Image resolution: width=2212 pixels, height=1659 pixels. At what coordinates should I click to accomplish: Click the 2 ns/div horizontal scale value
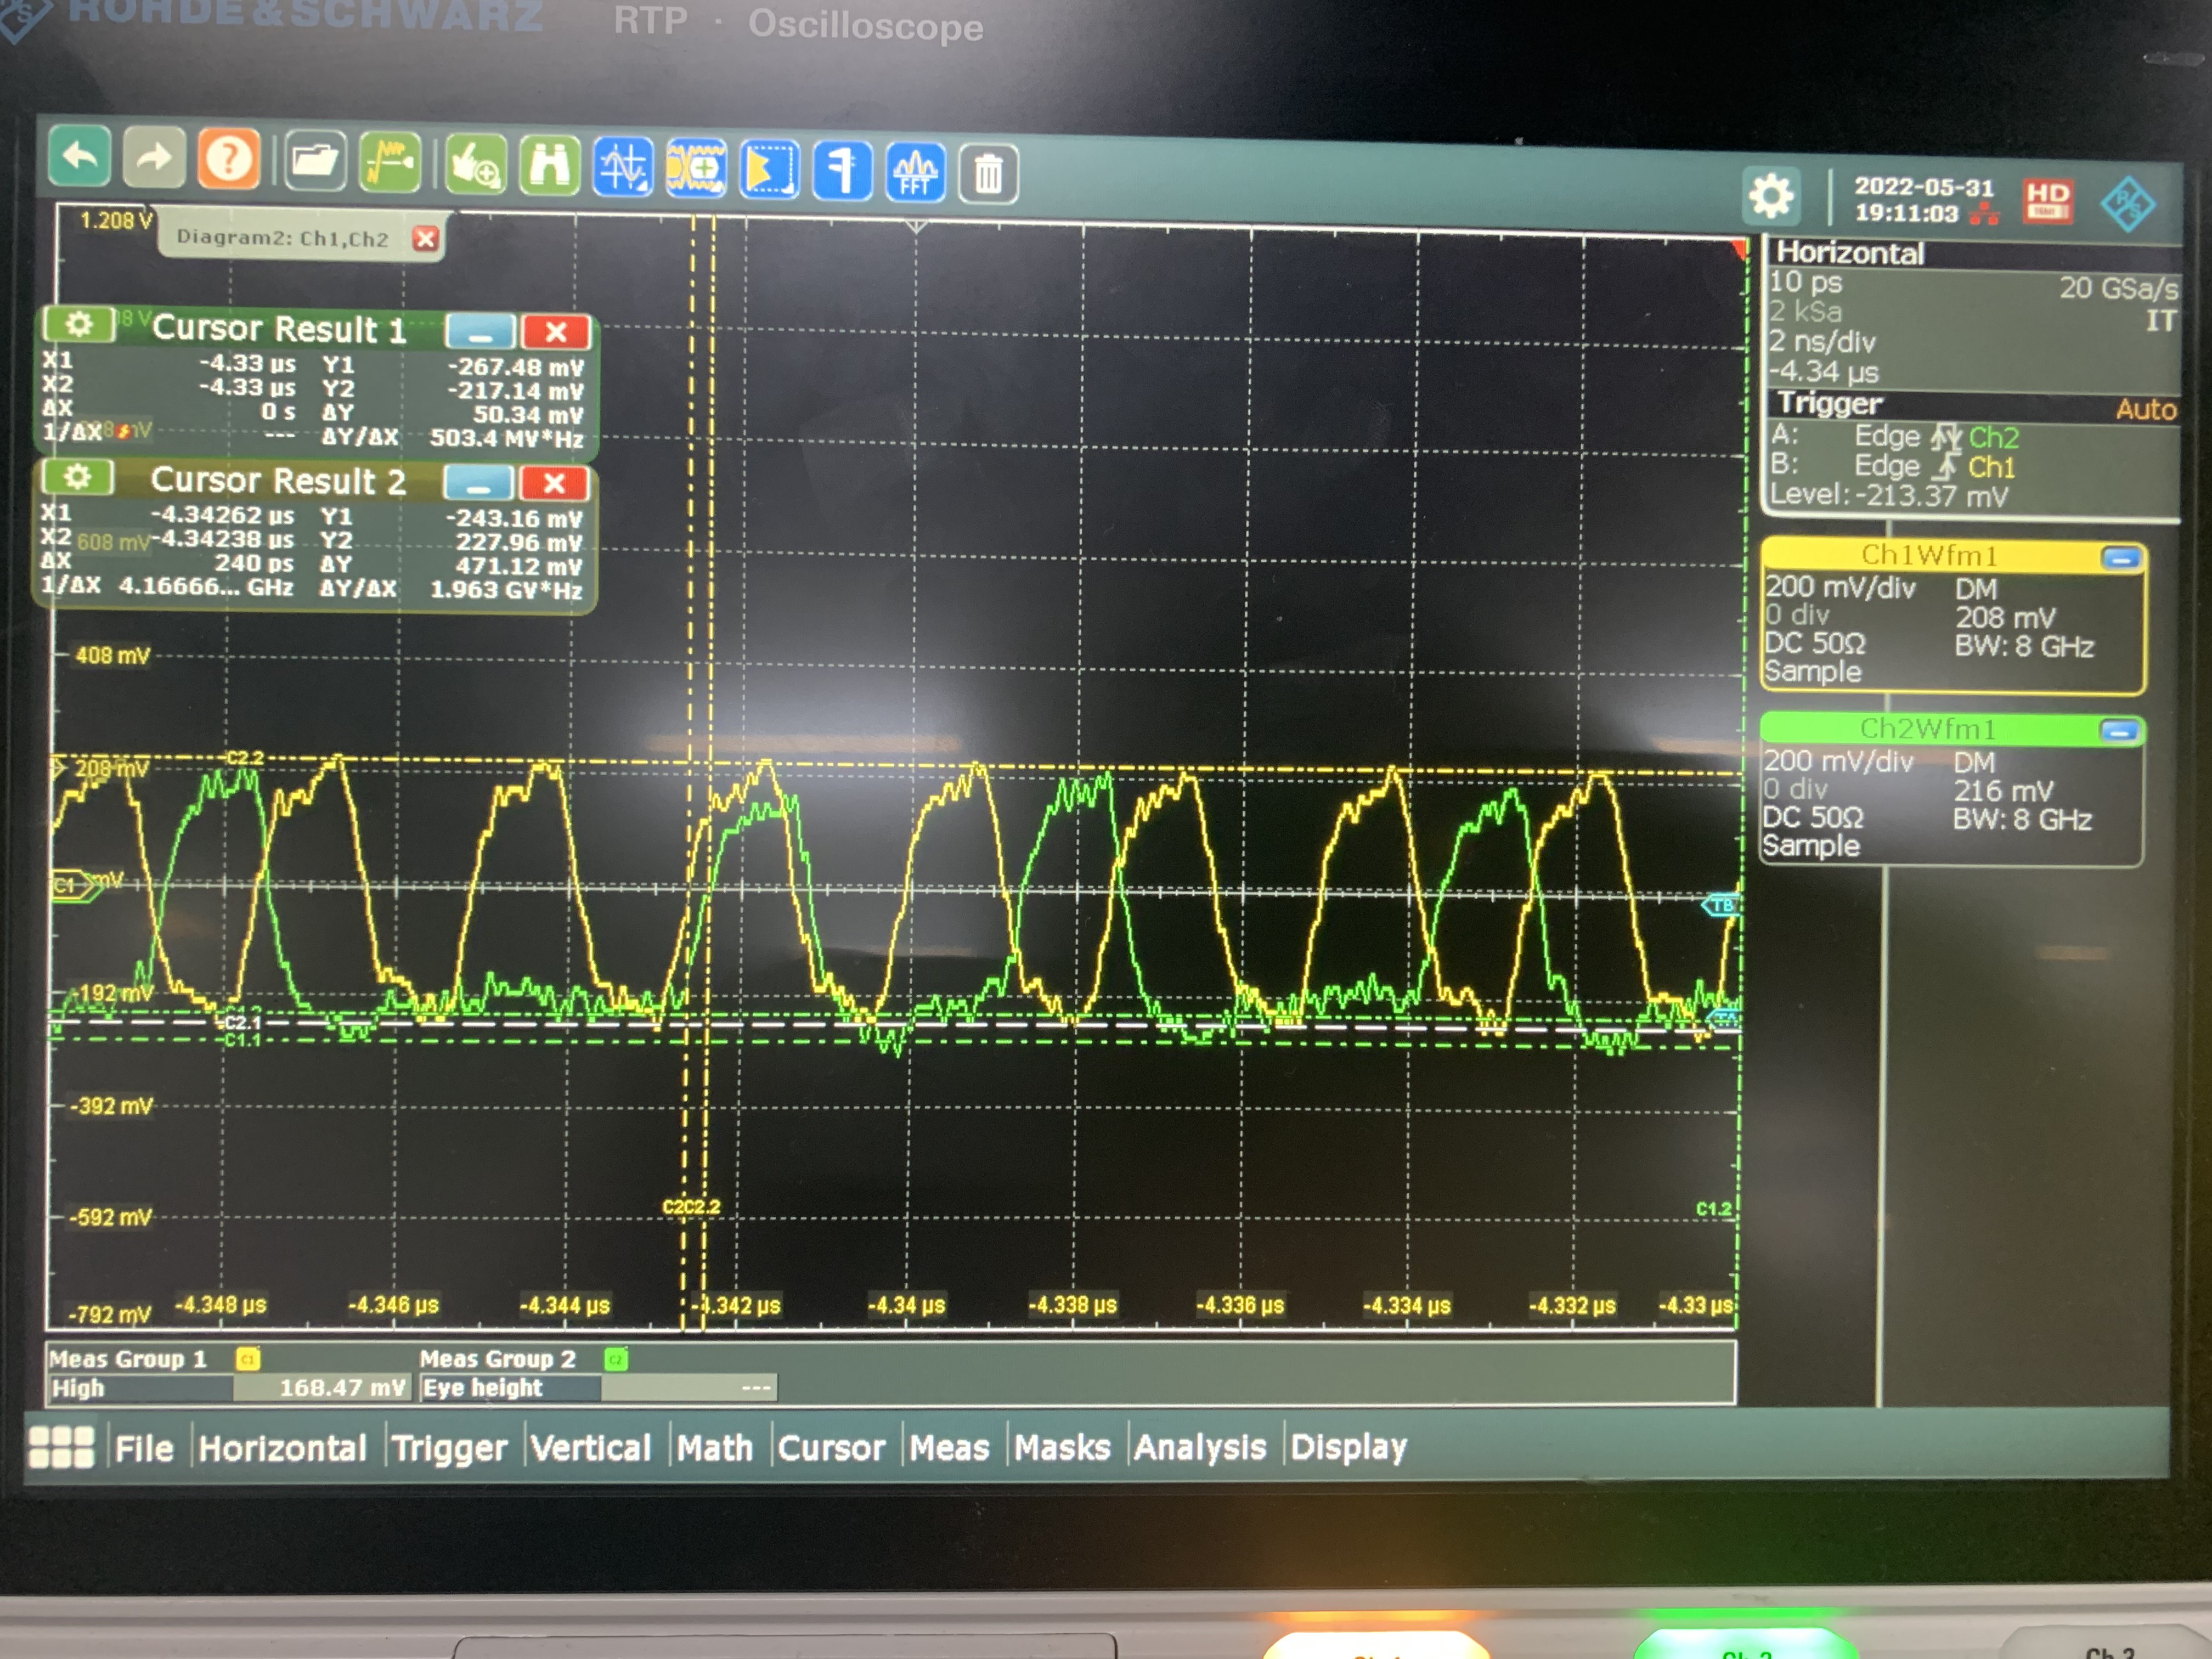click(x=1822, y=342)
